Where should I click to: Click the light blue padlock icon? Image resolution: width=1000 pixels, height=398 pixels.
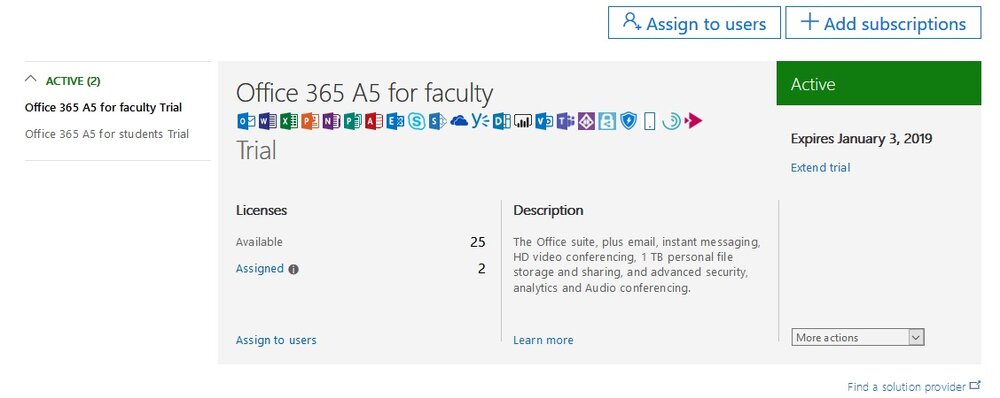coord(607,121)
